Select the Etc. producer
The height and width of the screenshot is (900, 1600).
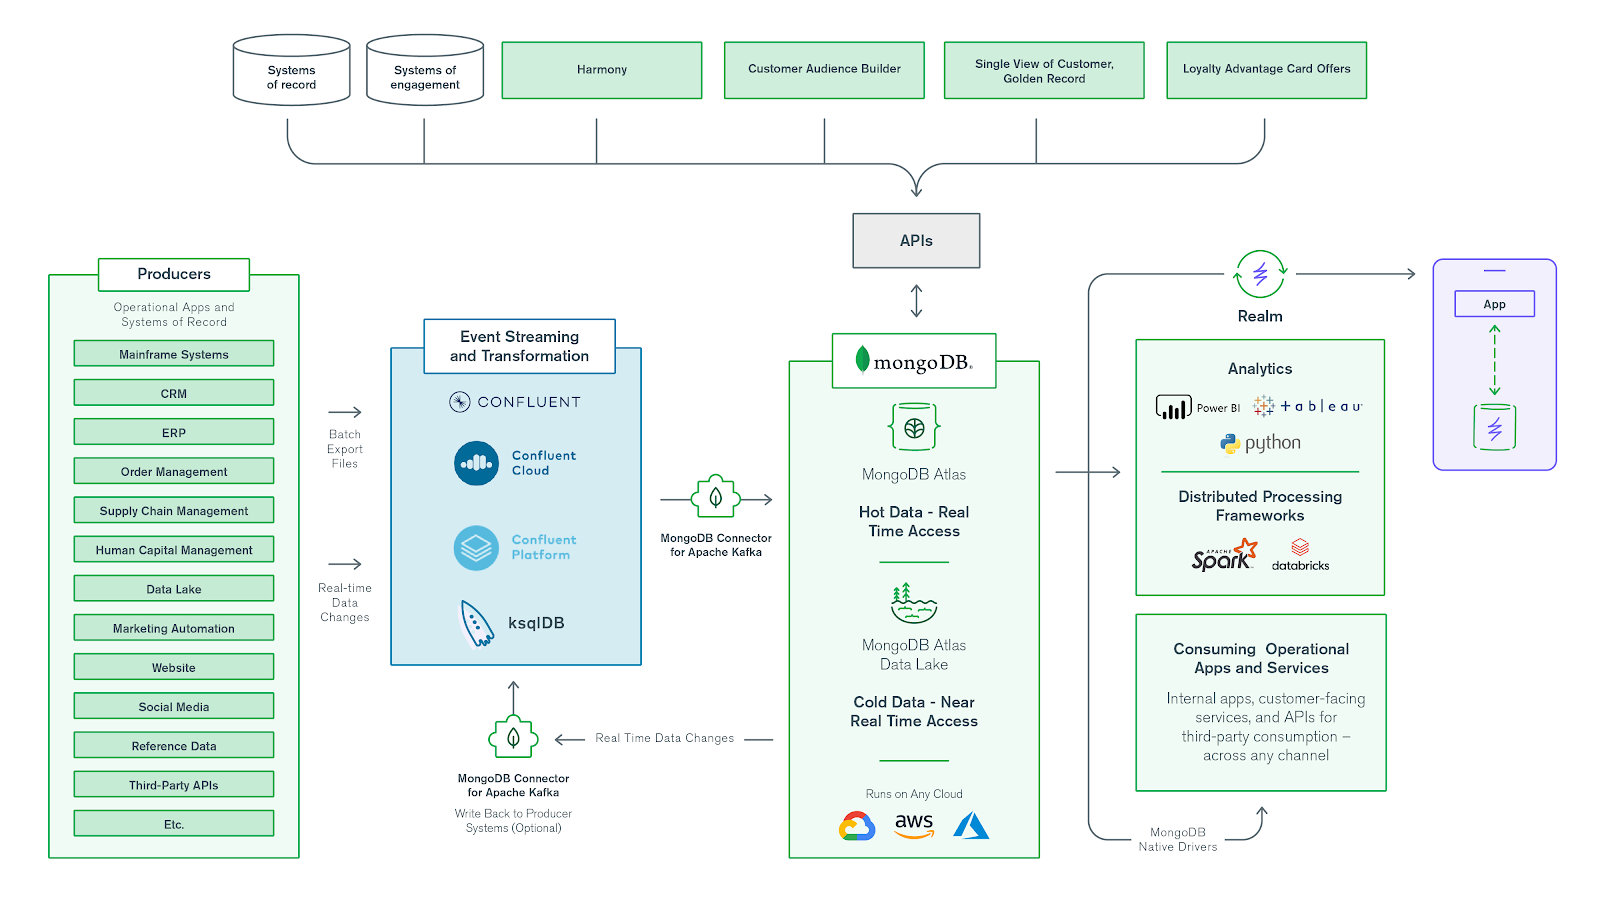tap(174, 824)
